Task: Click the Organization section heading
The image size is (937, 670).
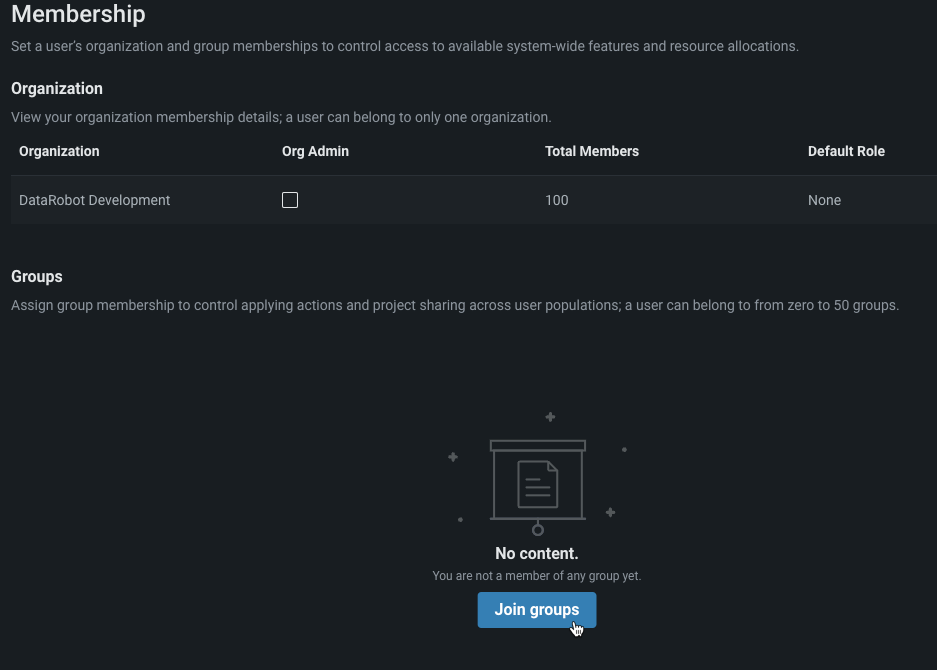Action: pyautogui.click(x=57, y=89)
